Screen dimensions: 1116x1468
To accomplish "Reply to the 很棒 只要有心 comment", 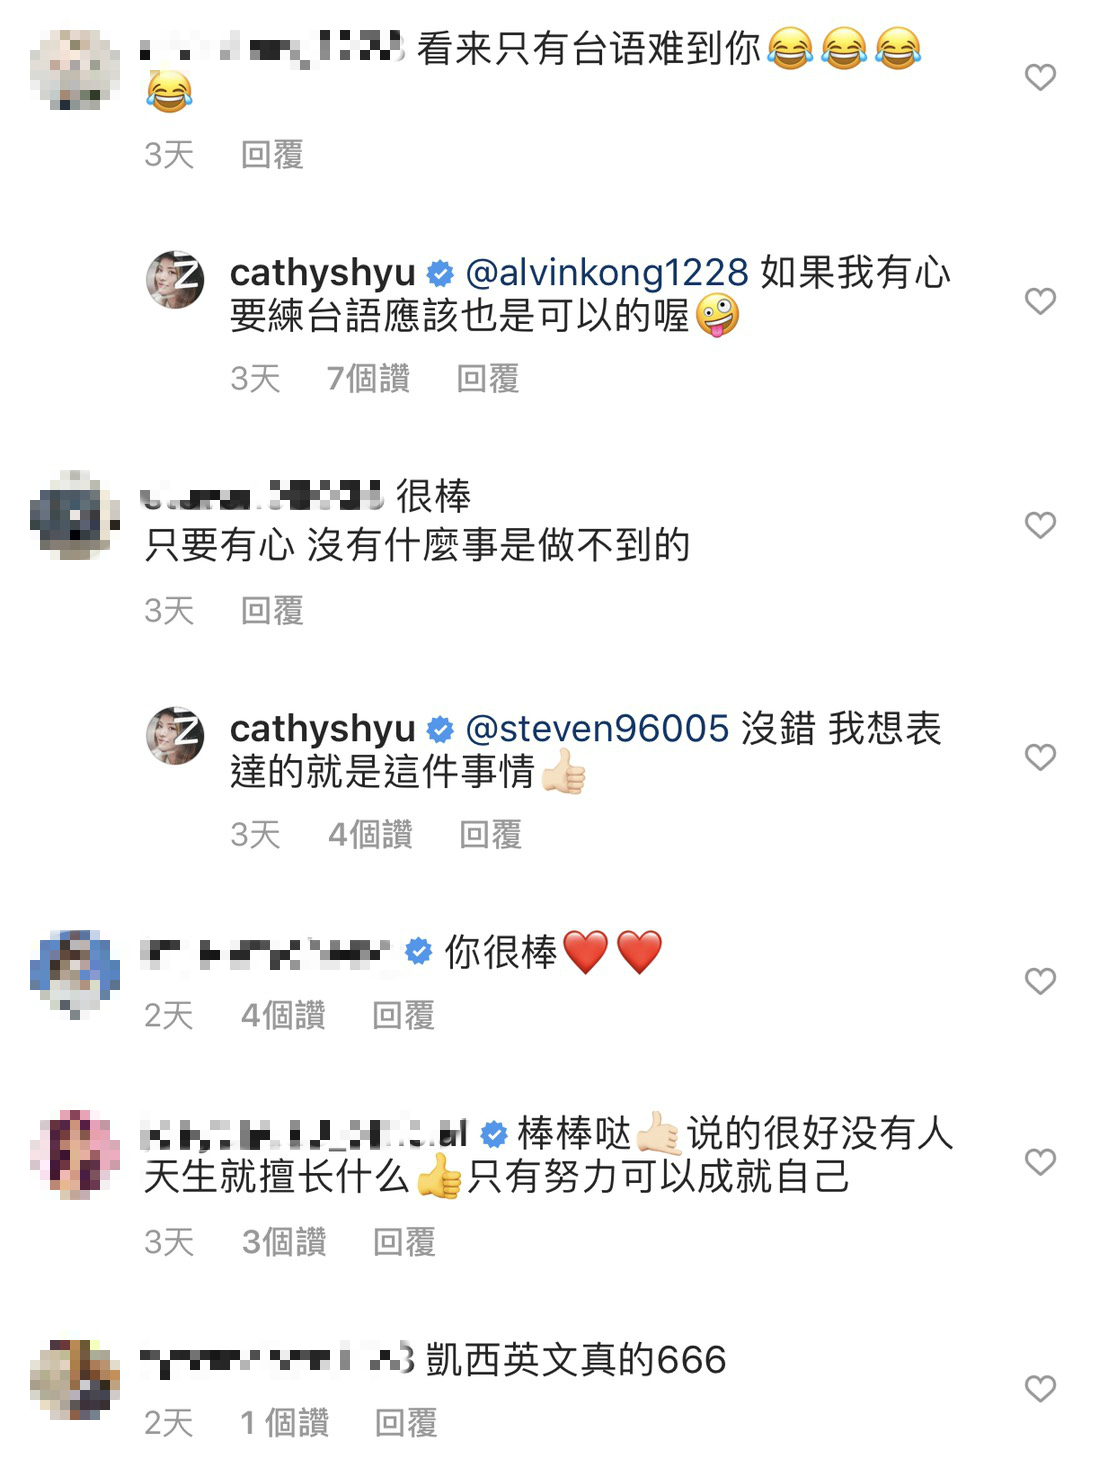I will [x=272, y=610].
